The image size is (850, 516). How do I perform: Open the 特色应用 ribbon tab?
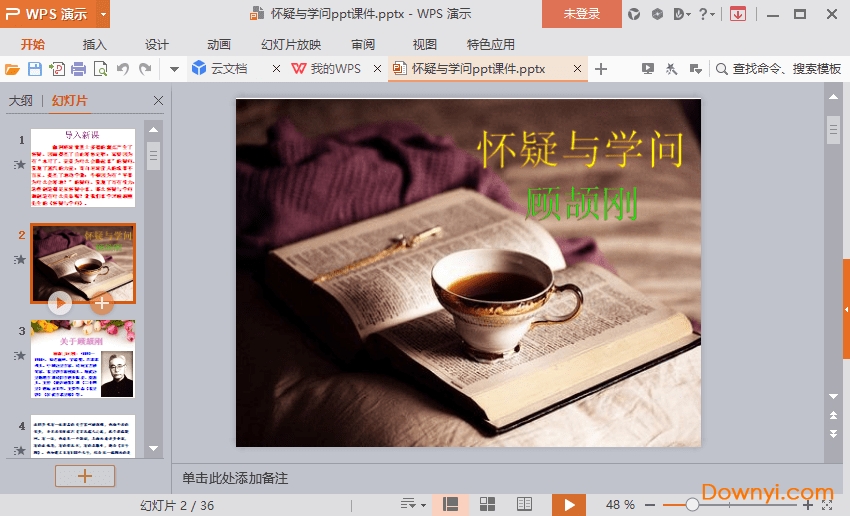[491, 44]
